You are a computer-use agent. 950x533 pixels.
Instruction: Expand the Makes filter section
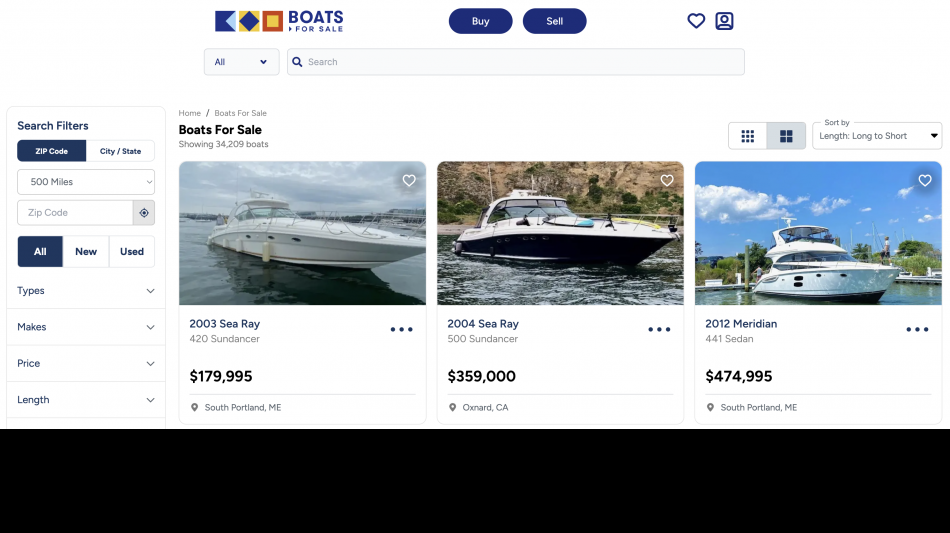pyautogui.click(x=86, y=327)
